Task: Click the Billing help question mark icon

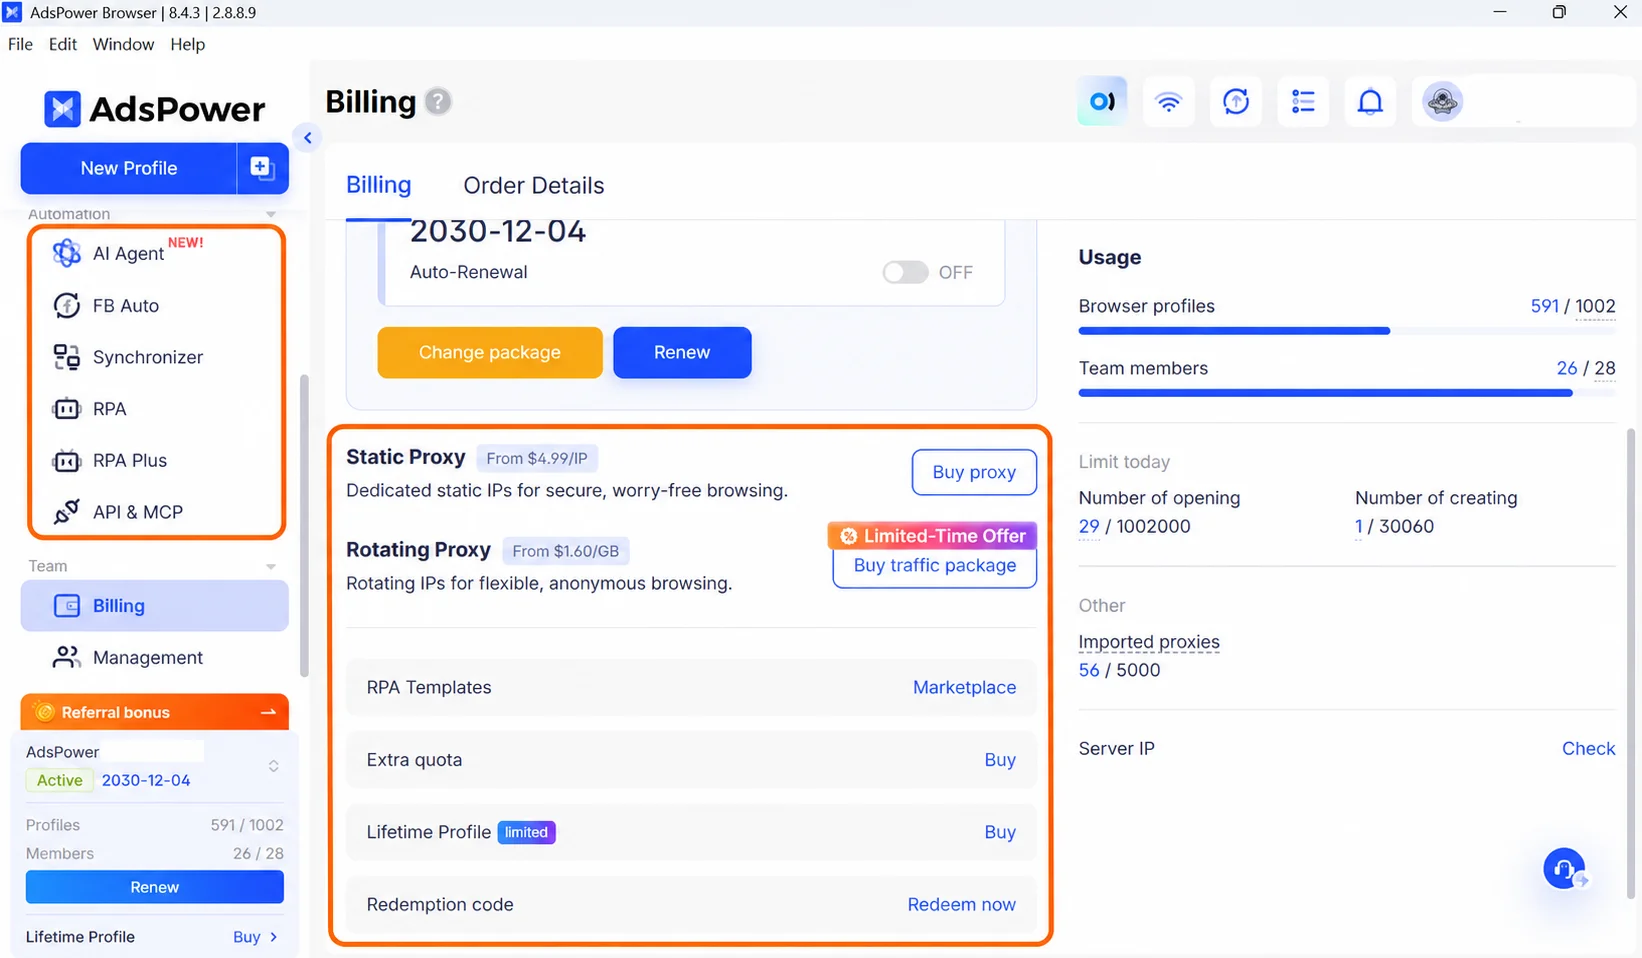Action: coord(438,102)
